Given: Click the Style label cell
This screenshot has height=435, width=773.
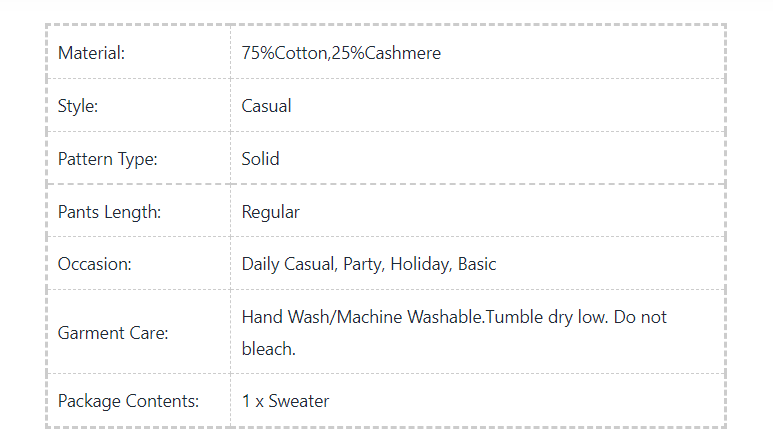Looking at the screenshot, I should pyautogui.click(x=78, y=106).
